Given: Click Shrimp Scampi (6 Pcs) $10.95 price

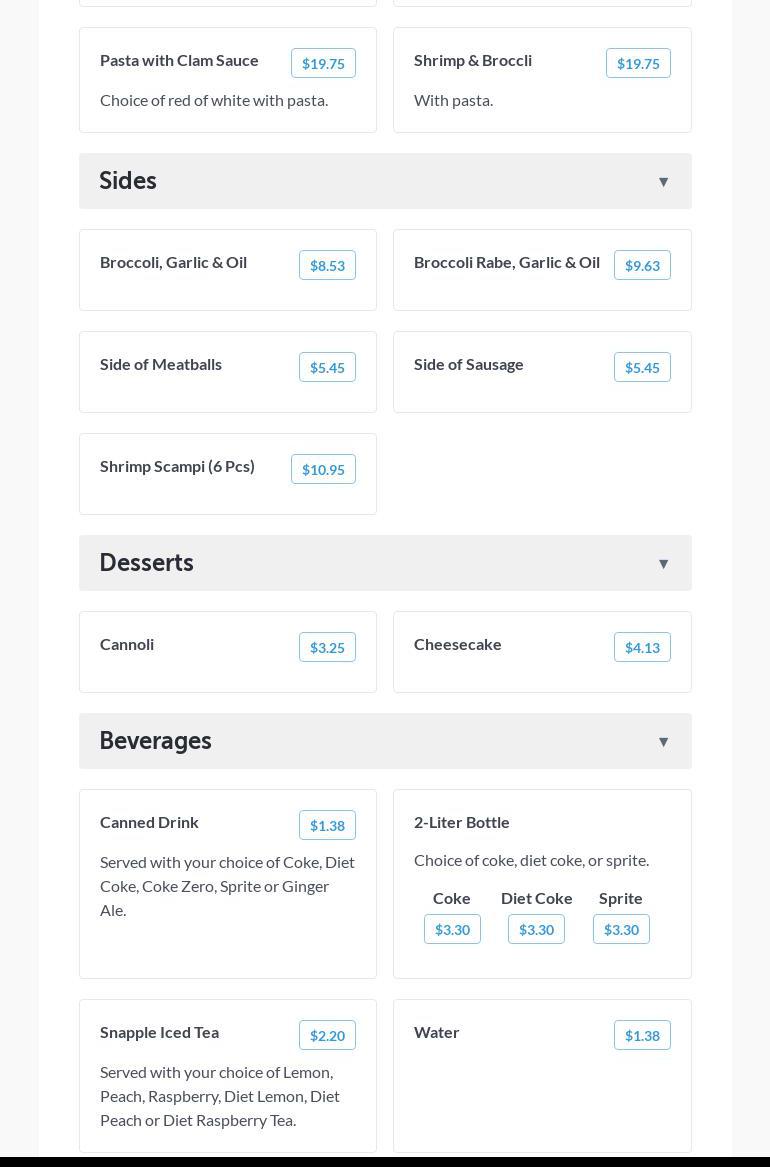Looking at the screenshot, I should (x=323, y=469).
